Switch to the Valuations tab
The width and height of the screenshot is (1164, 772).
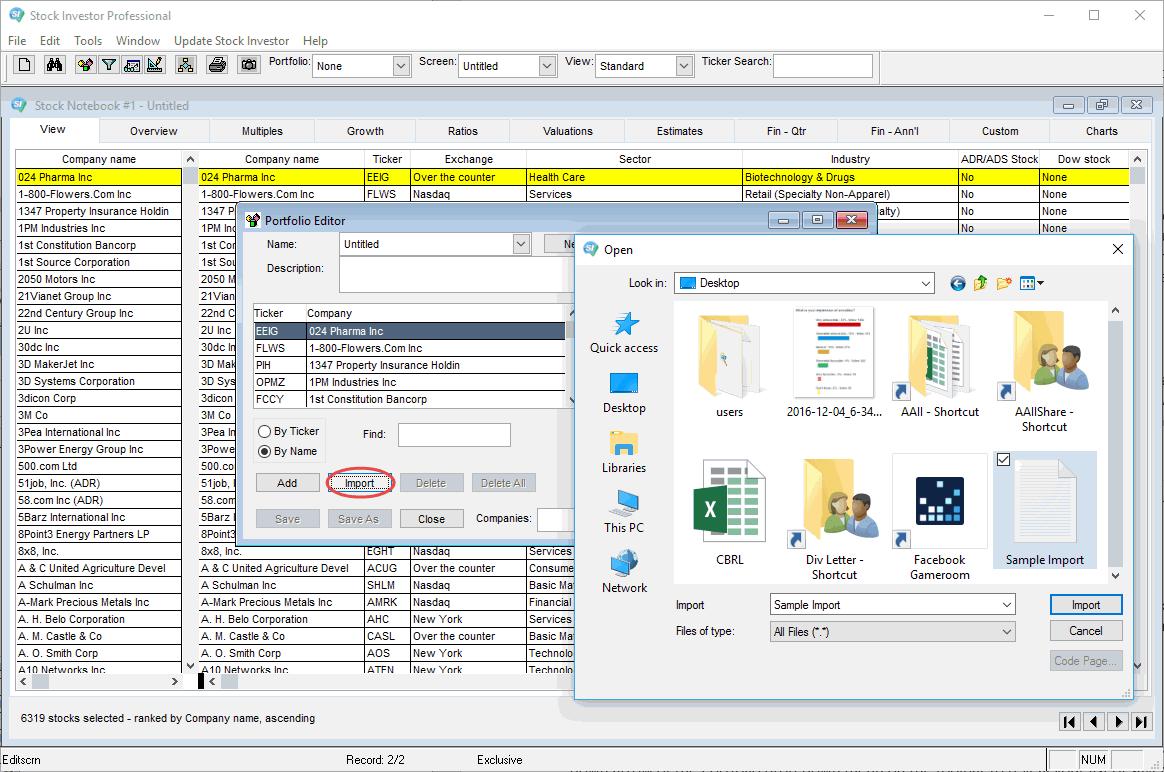click(x=566, y=130)
